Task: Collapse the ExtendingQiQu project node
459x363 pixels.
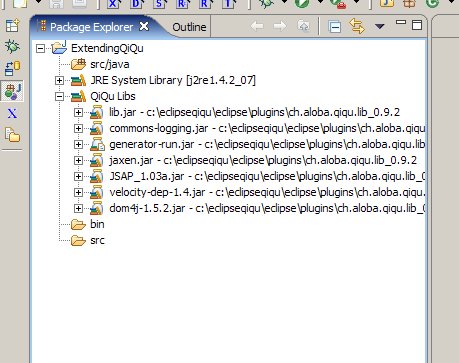Action: pyautogui.click(x=40, y=49)
